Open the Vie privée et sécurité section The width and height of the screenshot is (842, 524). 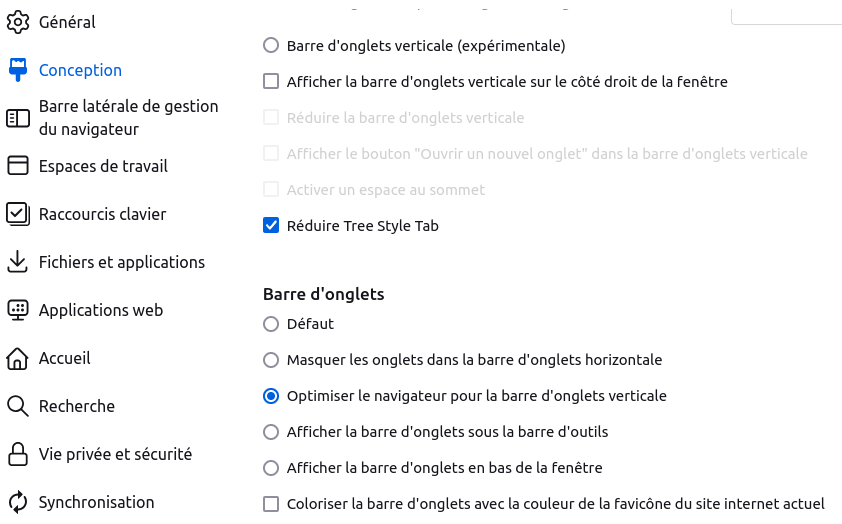pyautogui.click(x=115, y=454)
